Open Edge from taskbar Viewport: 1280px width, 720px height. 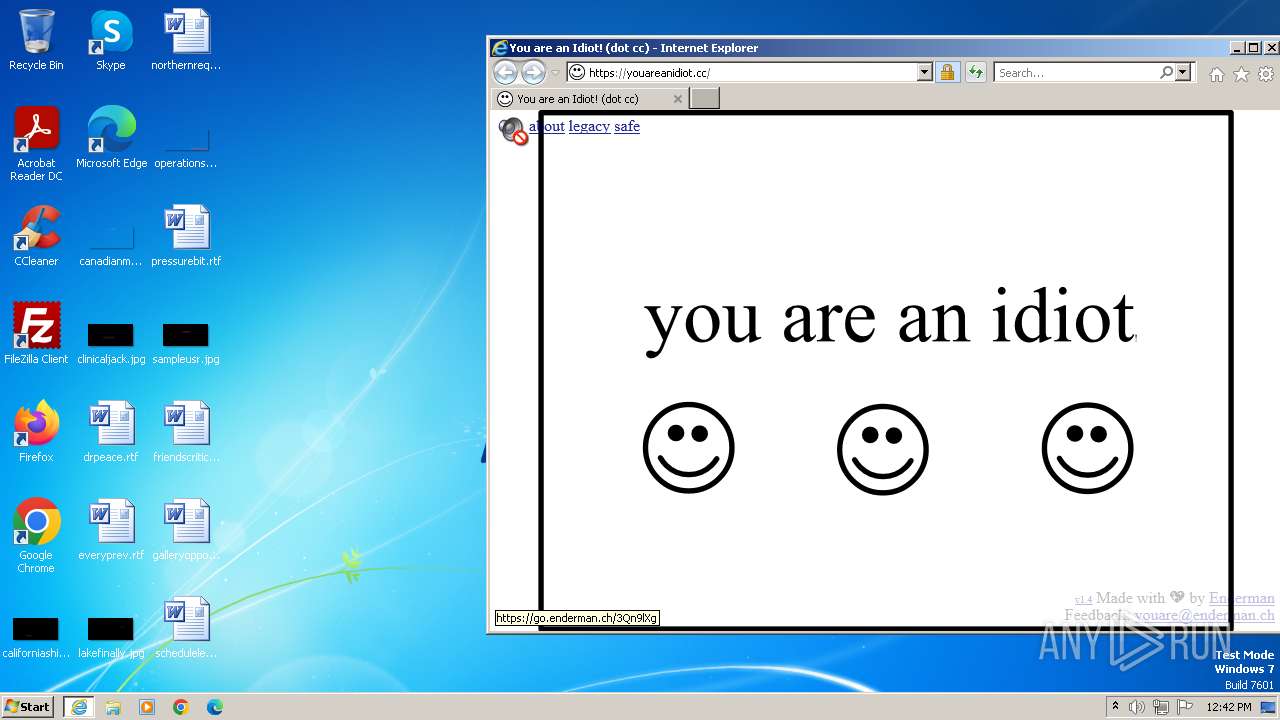215,707
